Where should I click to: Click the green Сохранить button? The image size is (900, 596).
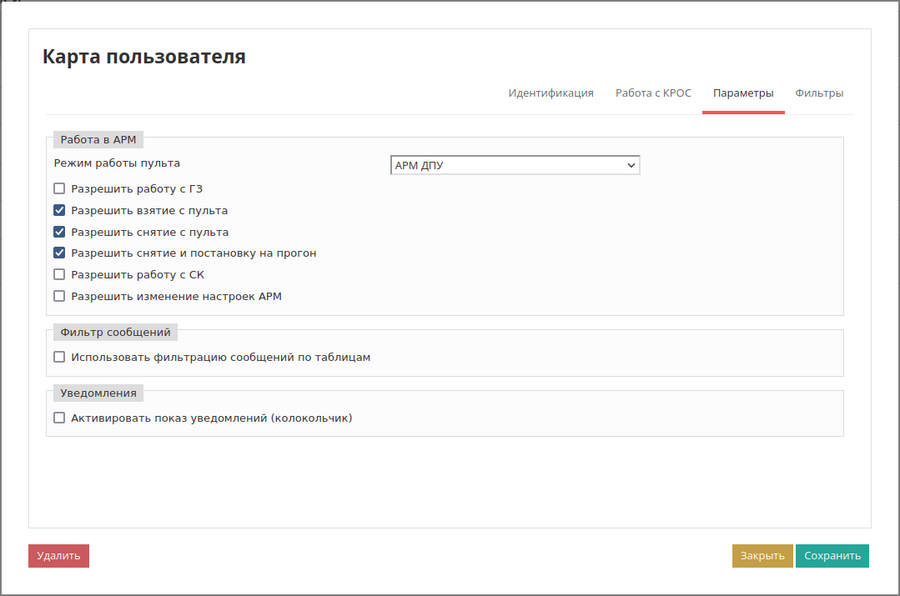pos(832,556)
